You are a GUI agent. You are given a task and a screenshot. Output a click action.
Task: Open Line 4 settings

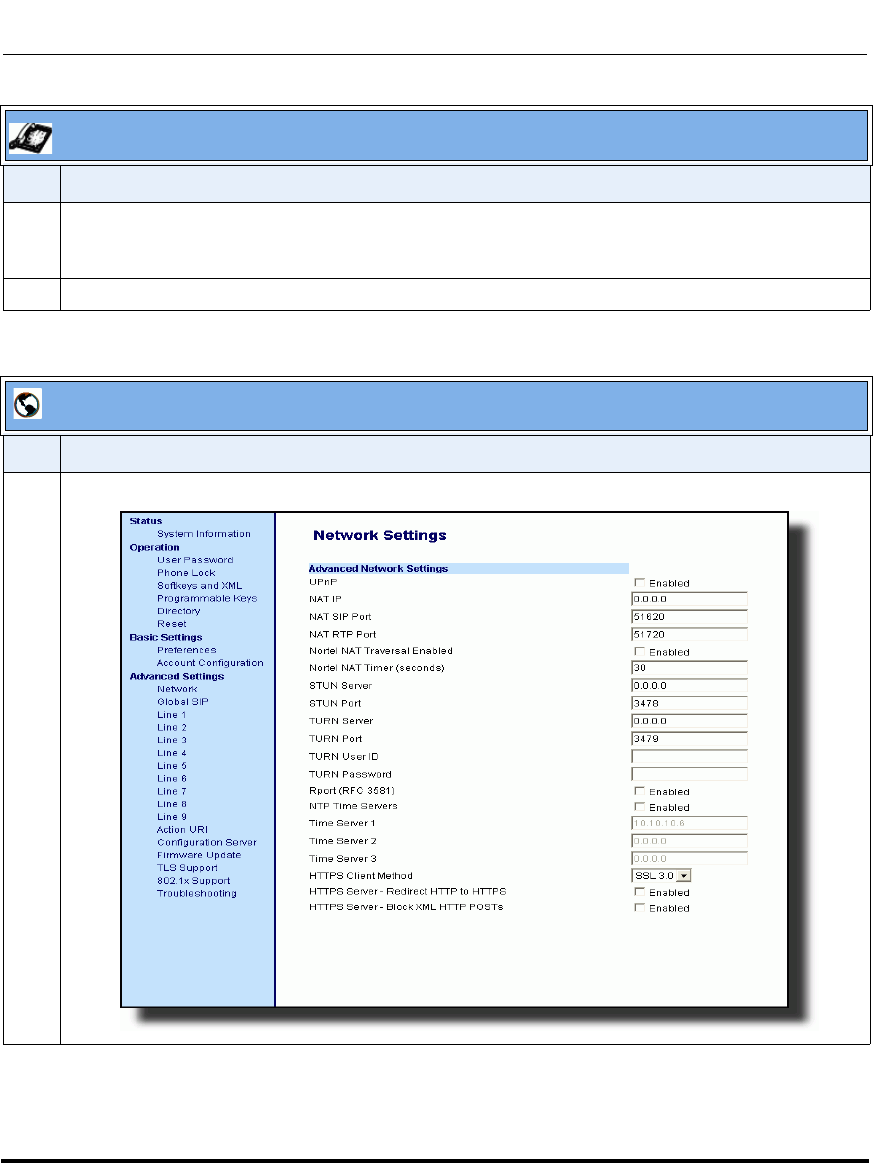[x=171, y=754]
